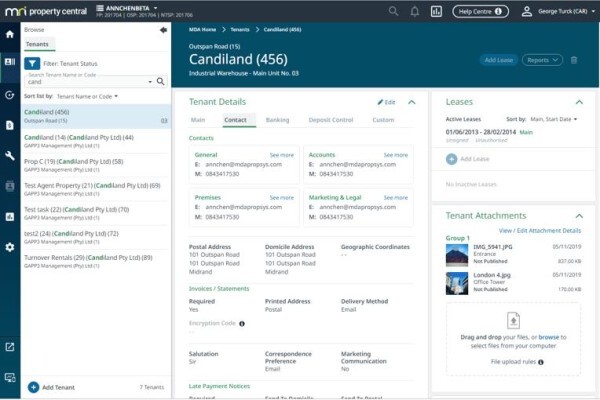Image resolution: width=600 pixels, height=400 pixels.
Task: Open the Sort list by dropdown
Action: [87, 96]
